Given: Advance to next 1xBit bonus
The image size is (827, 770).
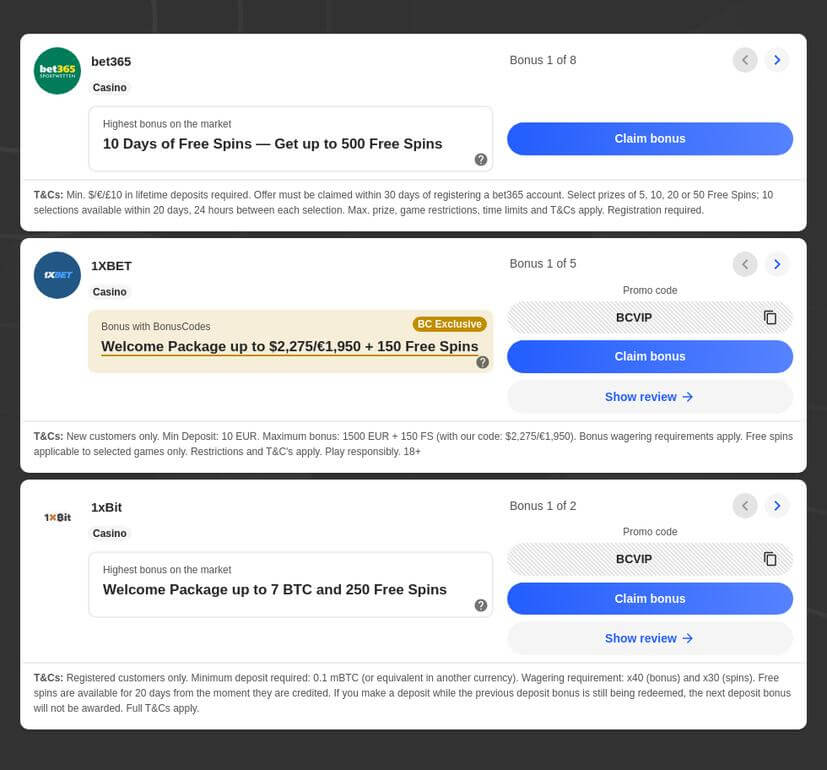Looking at the screenshot, I should pyautogui.click(x=777, y=506).
